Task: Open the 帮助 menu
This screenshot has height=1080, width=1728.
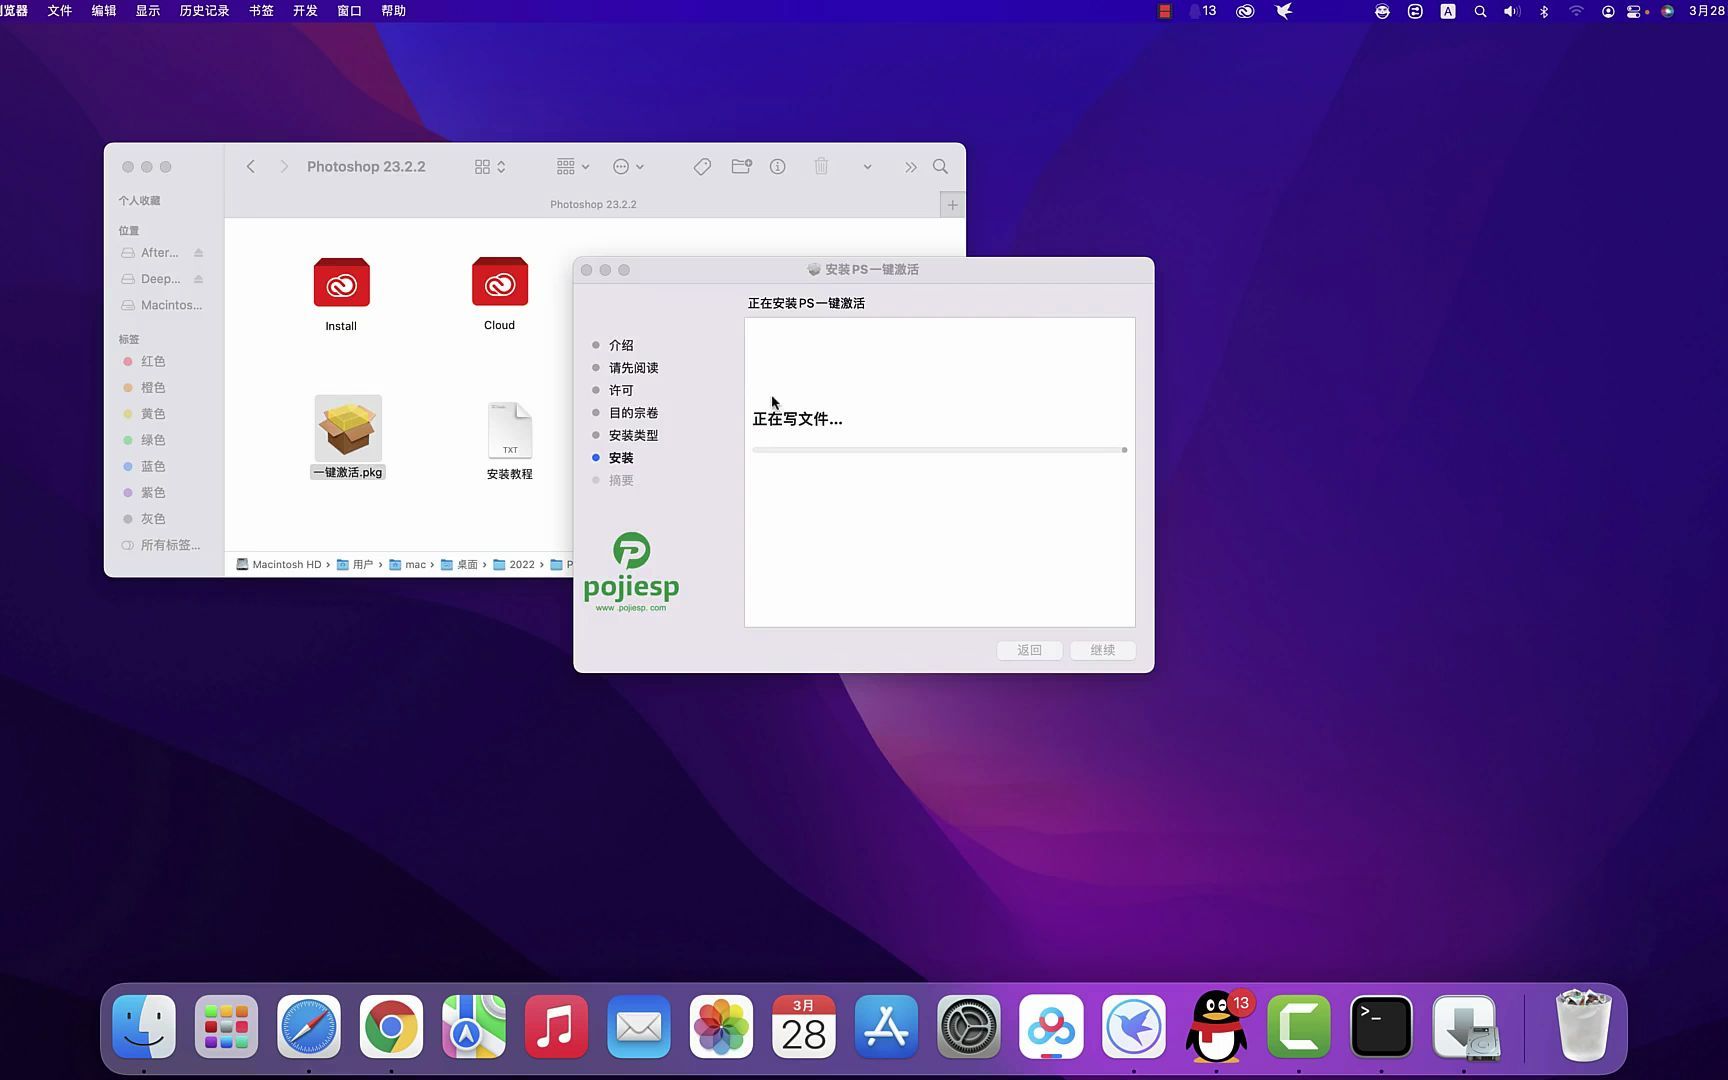Action: click(x=394, y=11)
